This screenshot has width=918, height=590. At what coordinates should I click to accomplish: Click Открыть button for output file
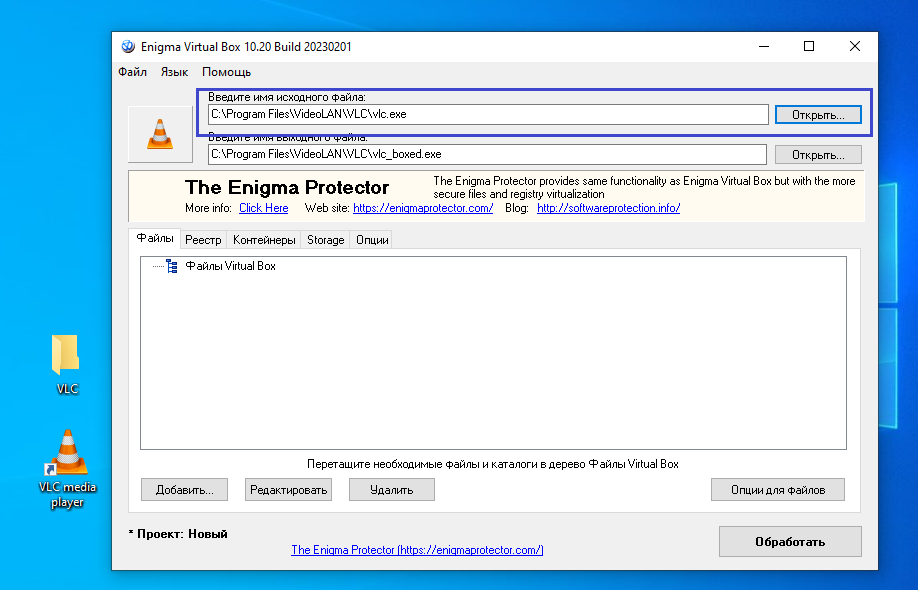[818, 155]
